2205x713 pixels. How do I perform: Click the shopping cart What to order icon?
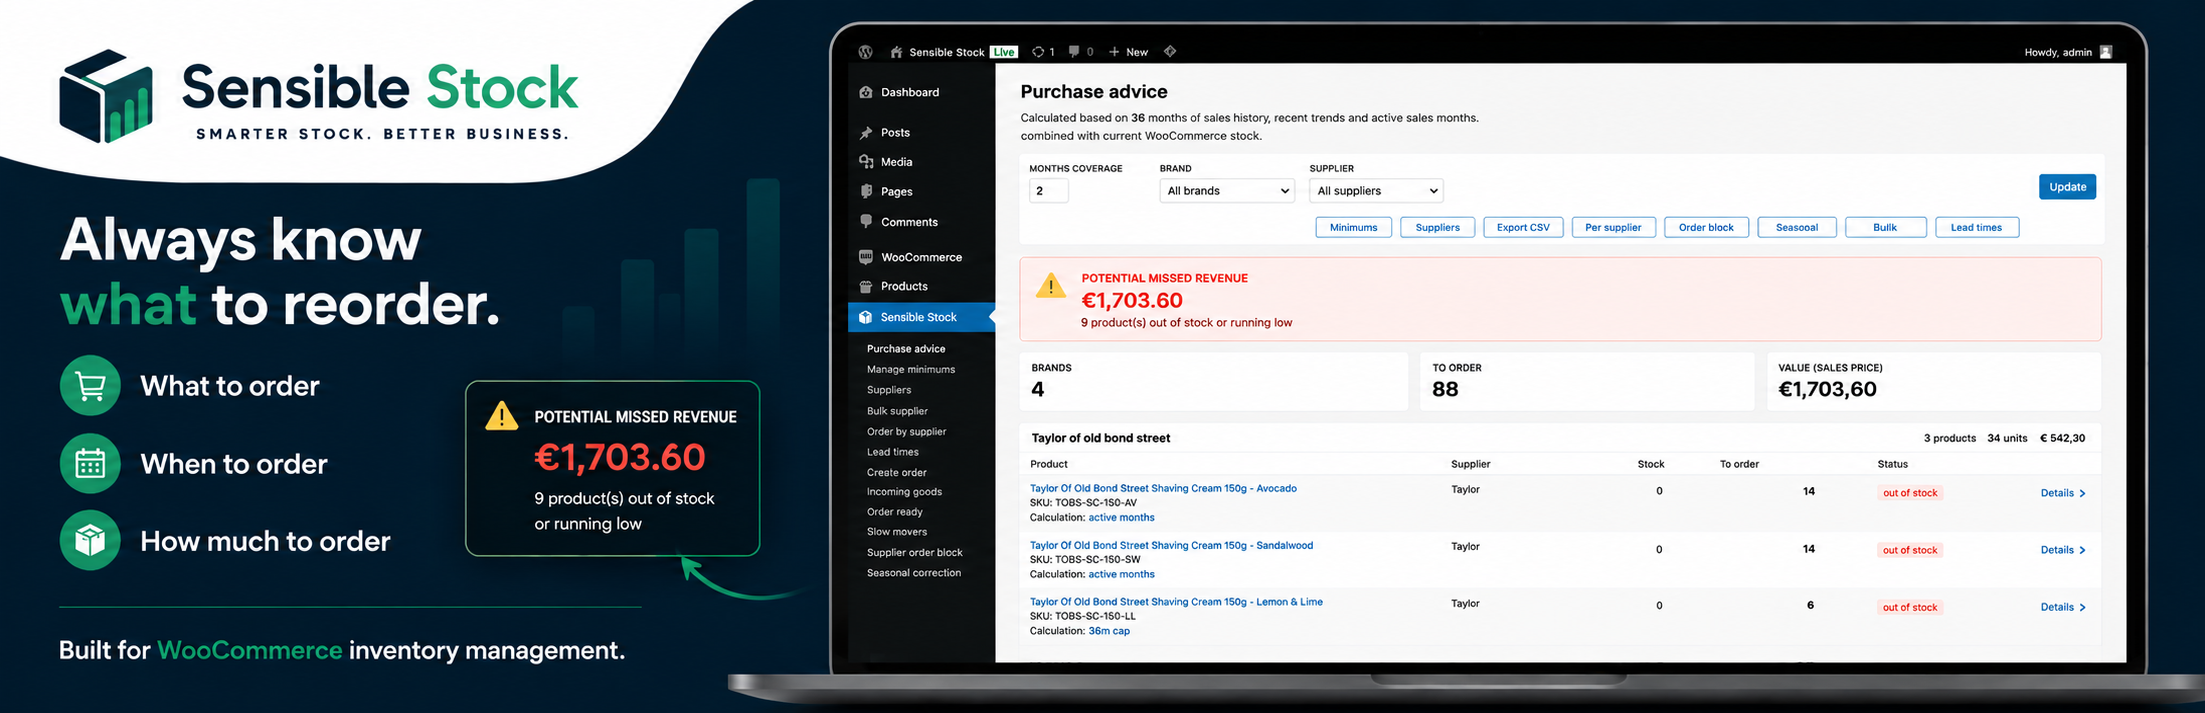(x=90, y=385)
